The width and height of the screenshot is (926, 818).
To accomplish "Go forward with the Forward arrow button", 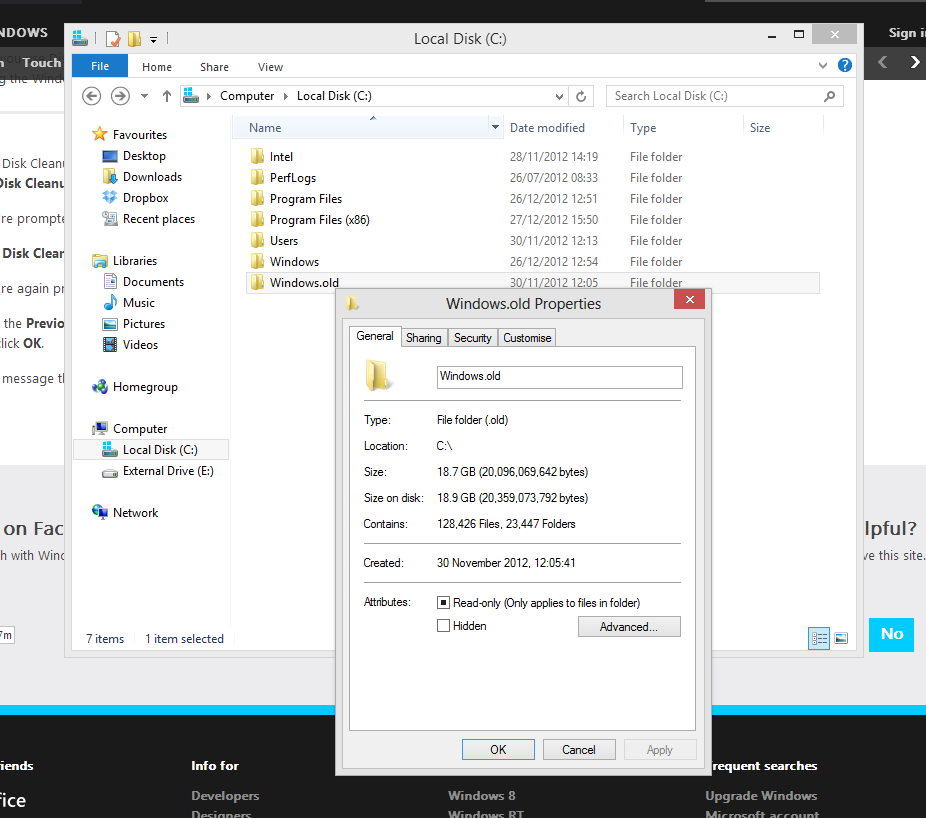I will point(120,96).
